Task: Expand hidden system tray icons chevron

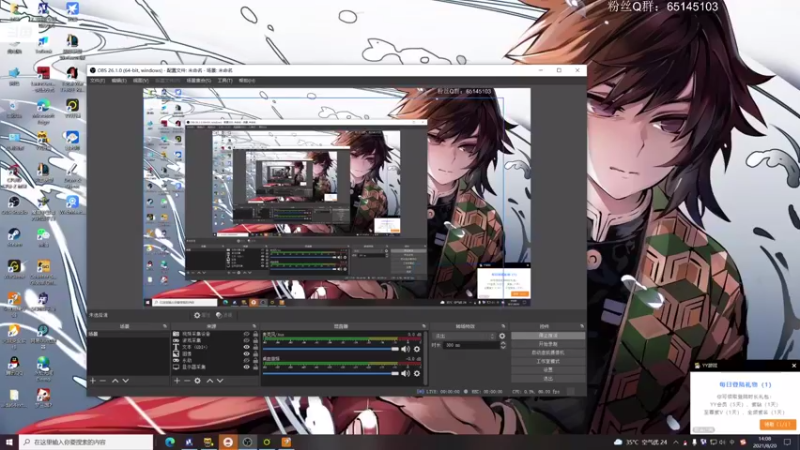Action: (676, 442)
